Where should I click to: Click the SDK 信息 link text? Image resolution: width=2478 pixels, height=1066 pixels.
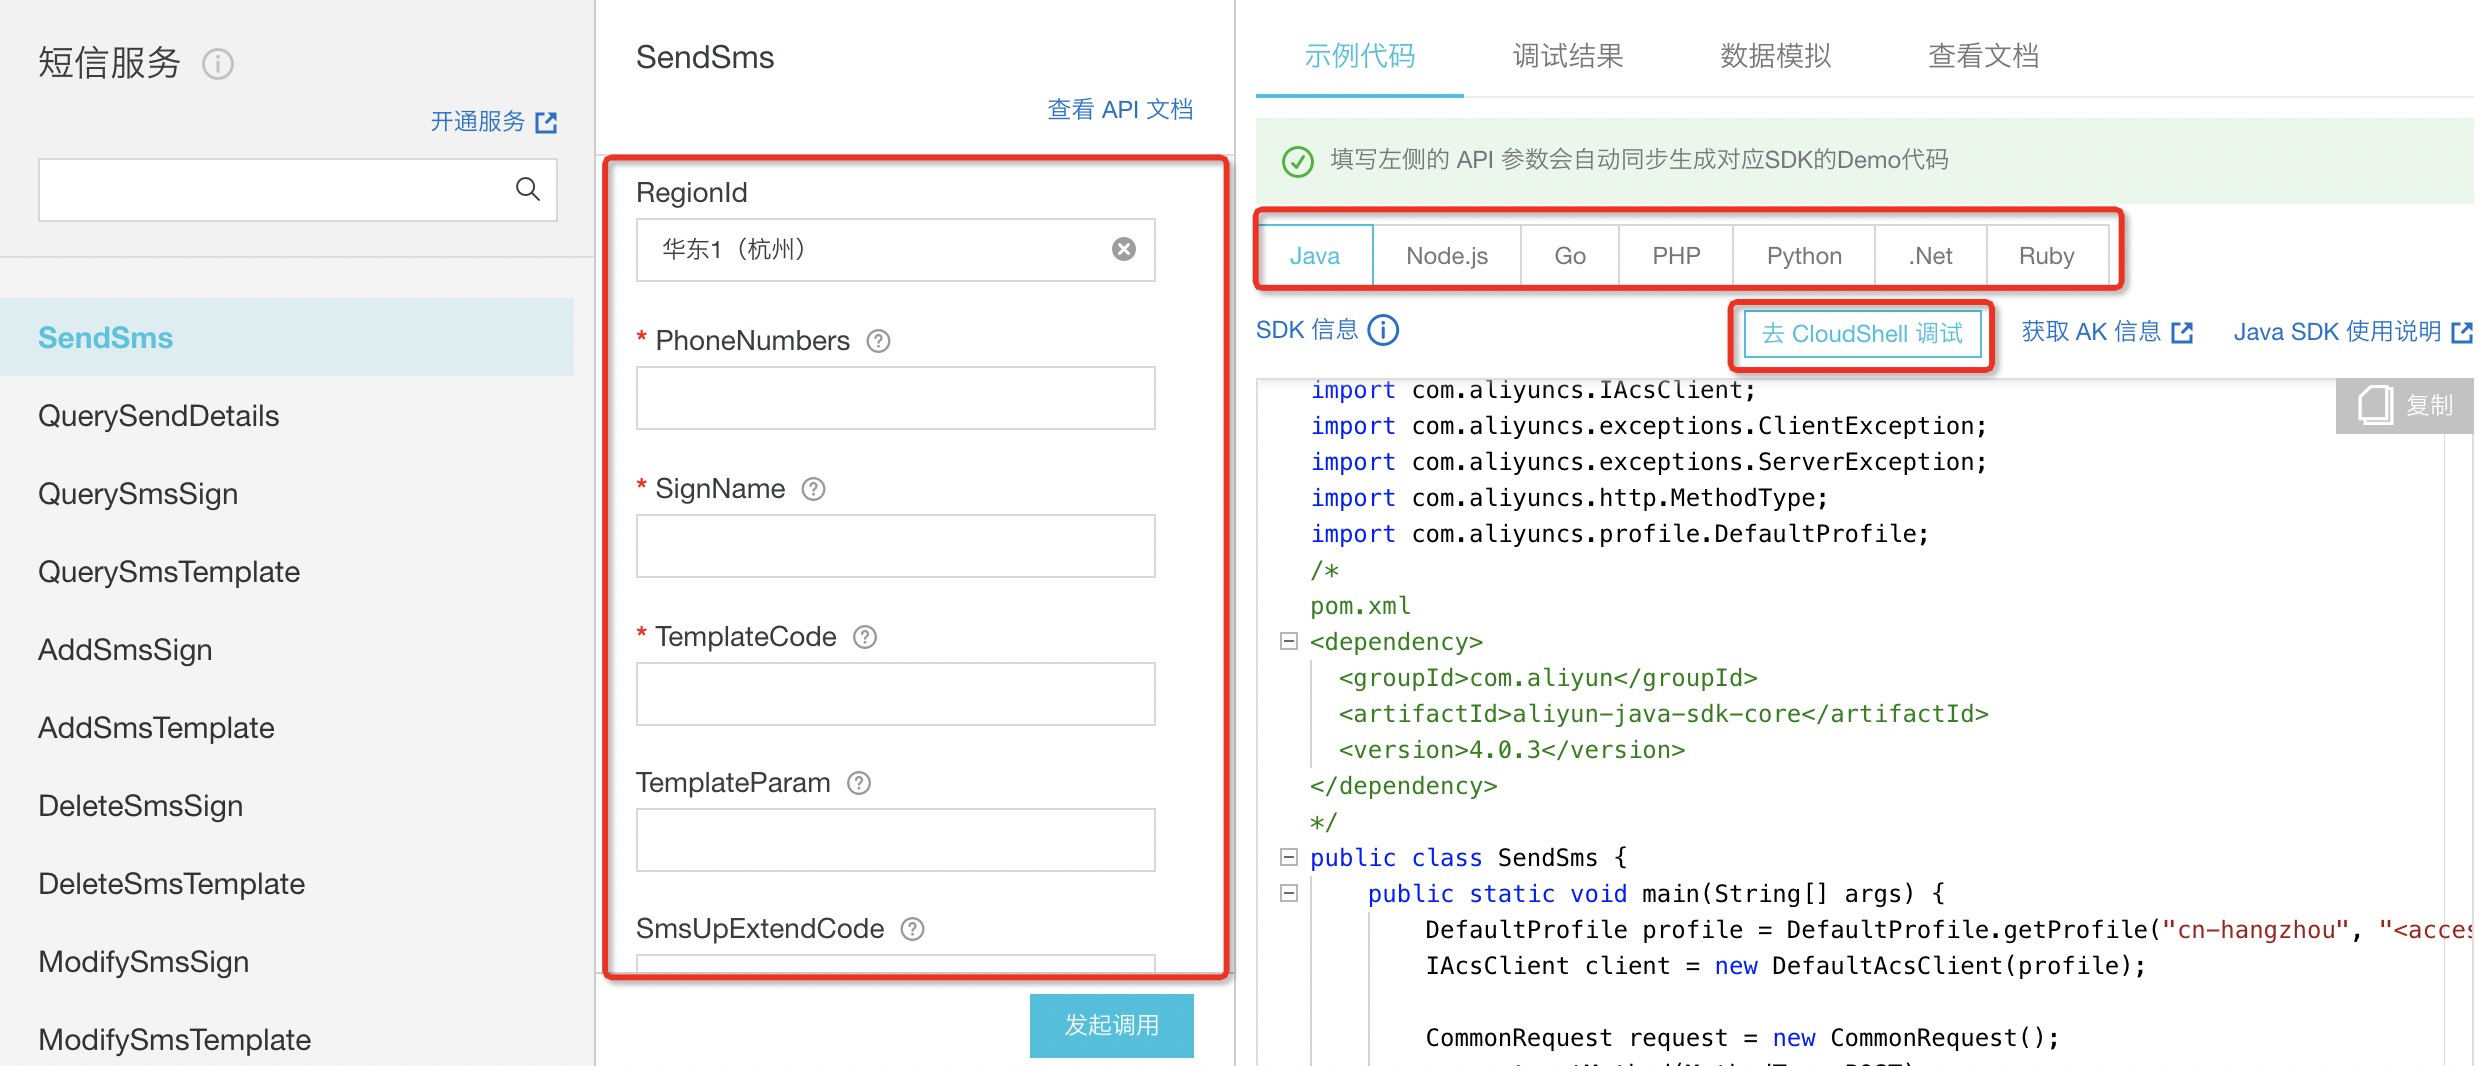click(1307, 330)
